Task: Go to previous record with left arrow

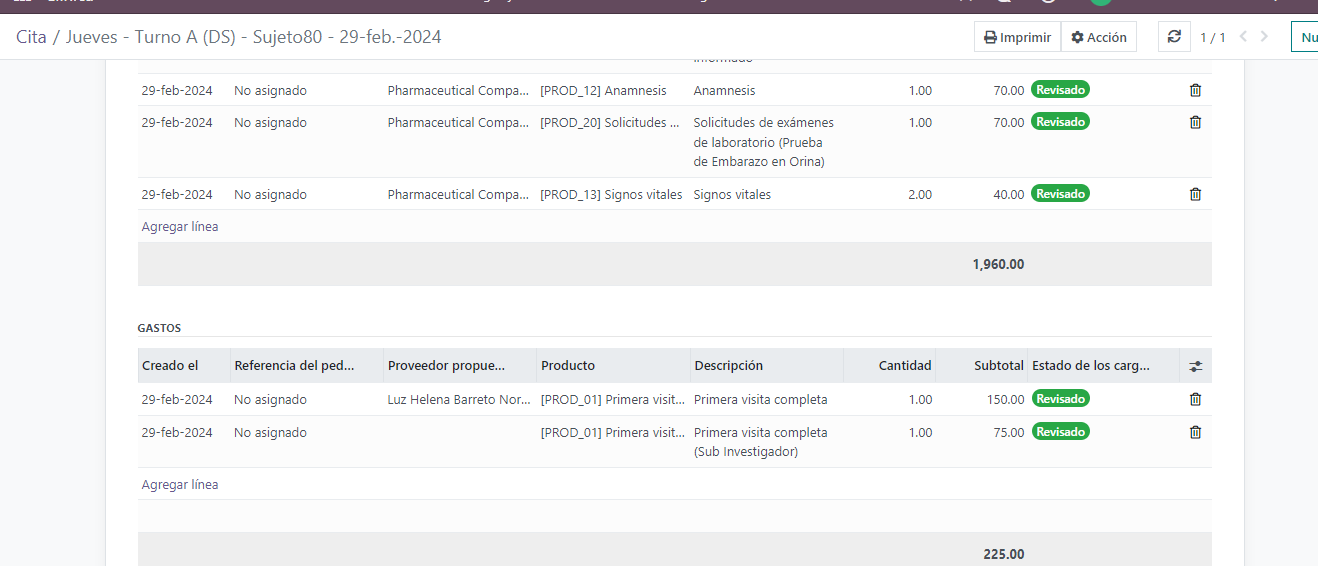Action: (1243, 37)
